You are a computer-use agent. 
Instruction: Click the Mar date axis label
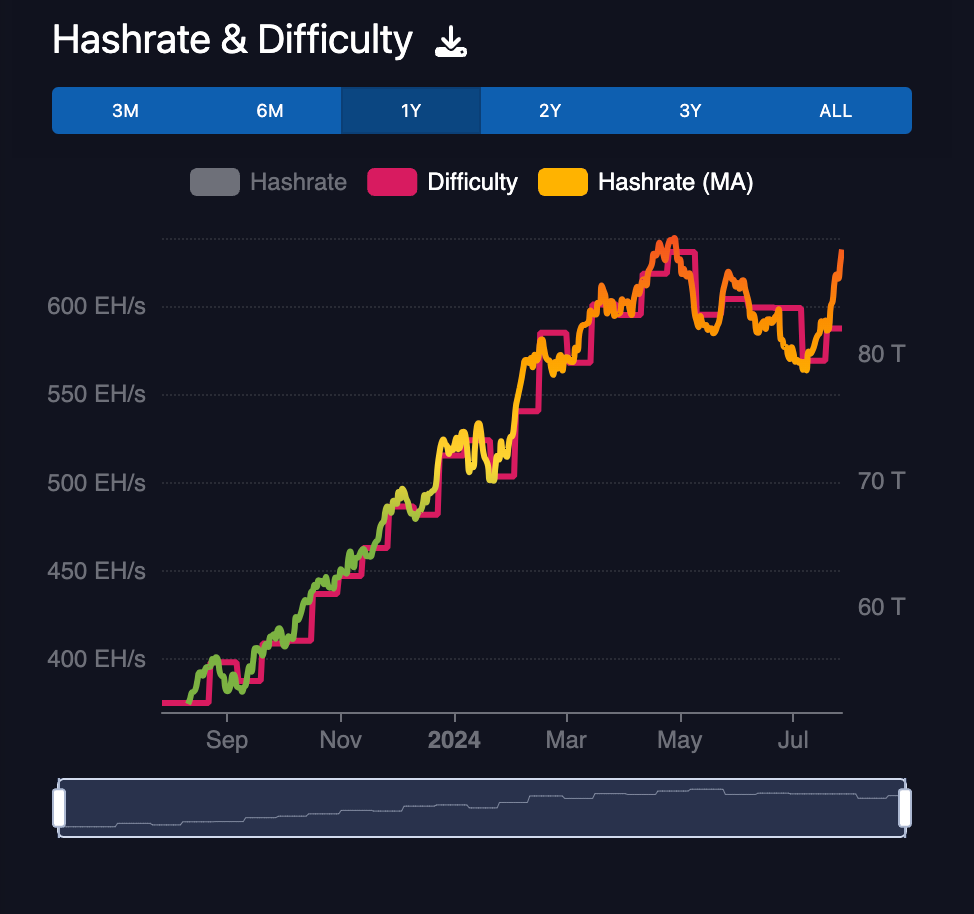pos(566,740)
